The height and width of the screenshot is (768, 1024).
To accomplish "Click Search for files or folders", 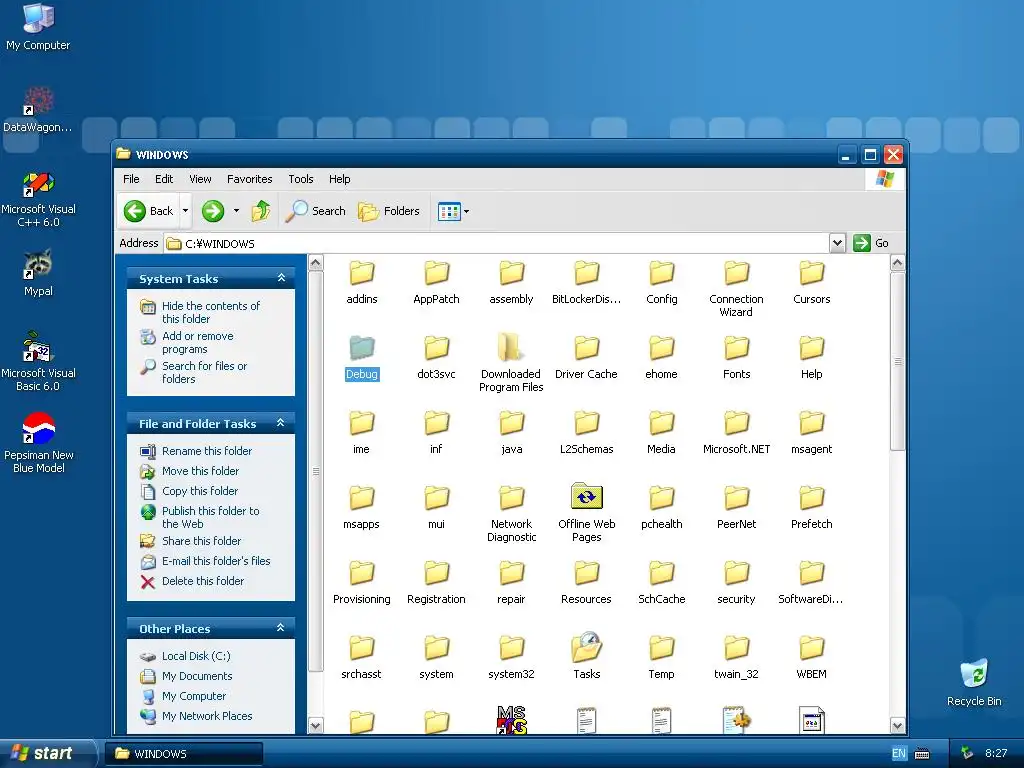I will (x=204, y=372).
